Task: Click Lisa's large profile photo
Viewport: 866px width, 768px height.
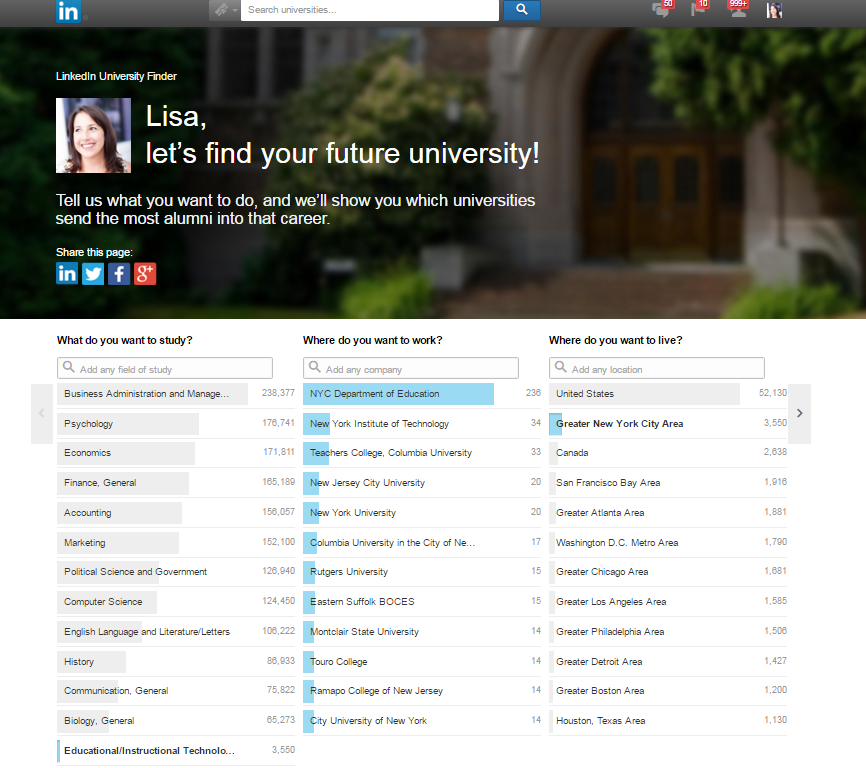Action: (93, 135)
